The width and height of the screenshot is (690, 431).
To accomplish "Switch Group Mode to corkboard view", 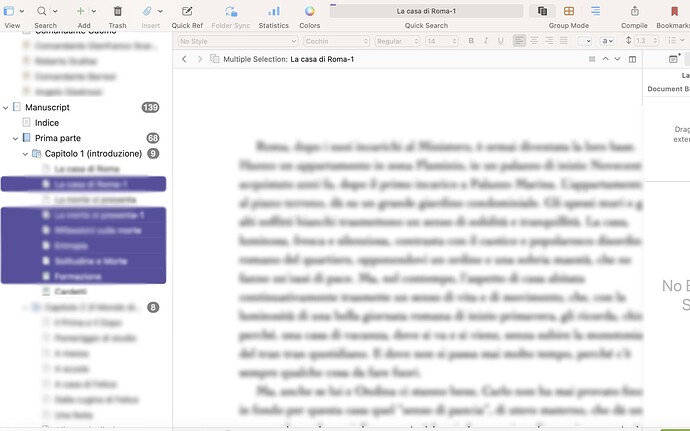I will [569, 11].
